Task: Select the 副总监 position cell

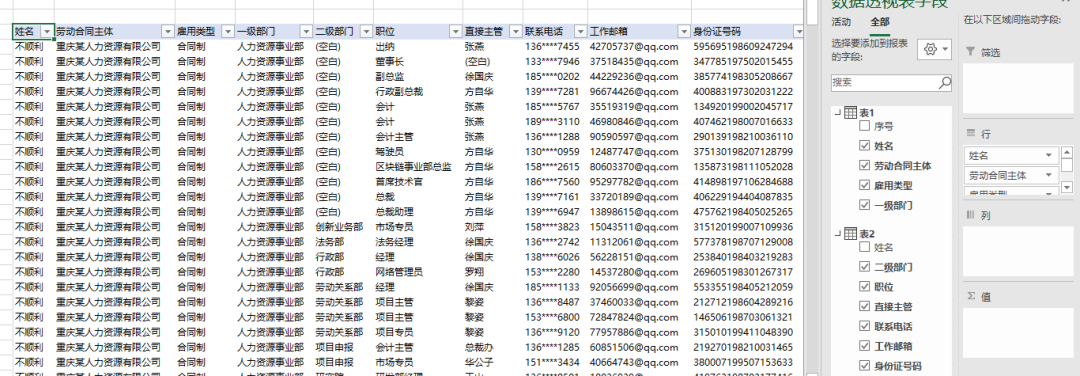Action: coord(418,76)
